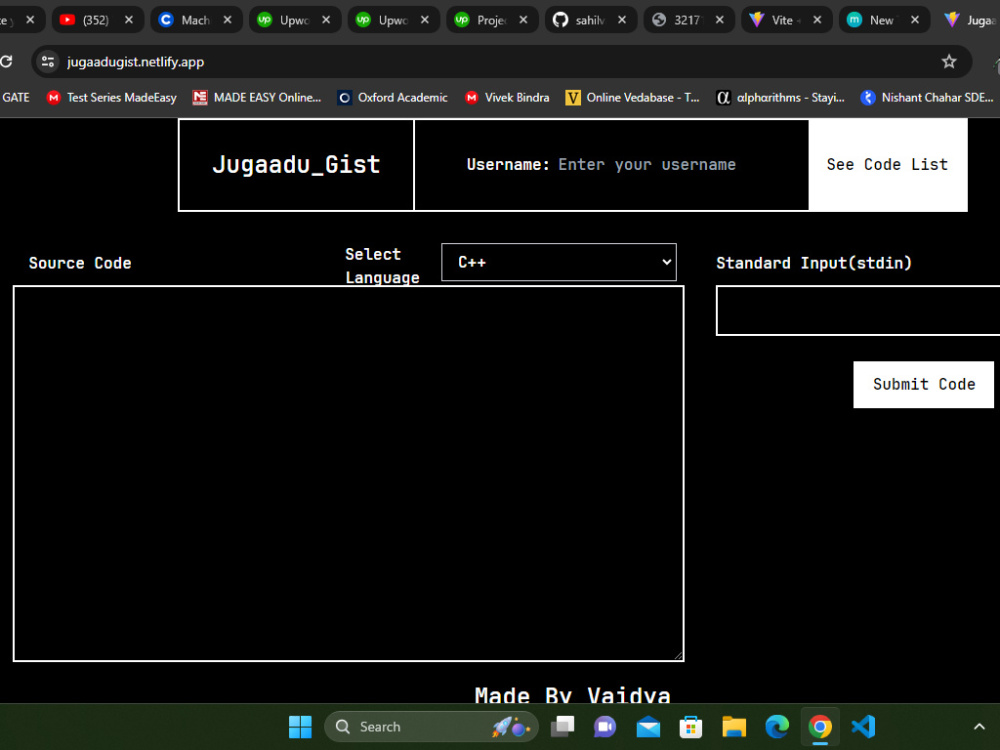Screen dimensions: 1000x750
Task: Click the source code textarea resize handle
Action: 678,655
